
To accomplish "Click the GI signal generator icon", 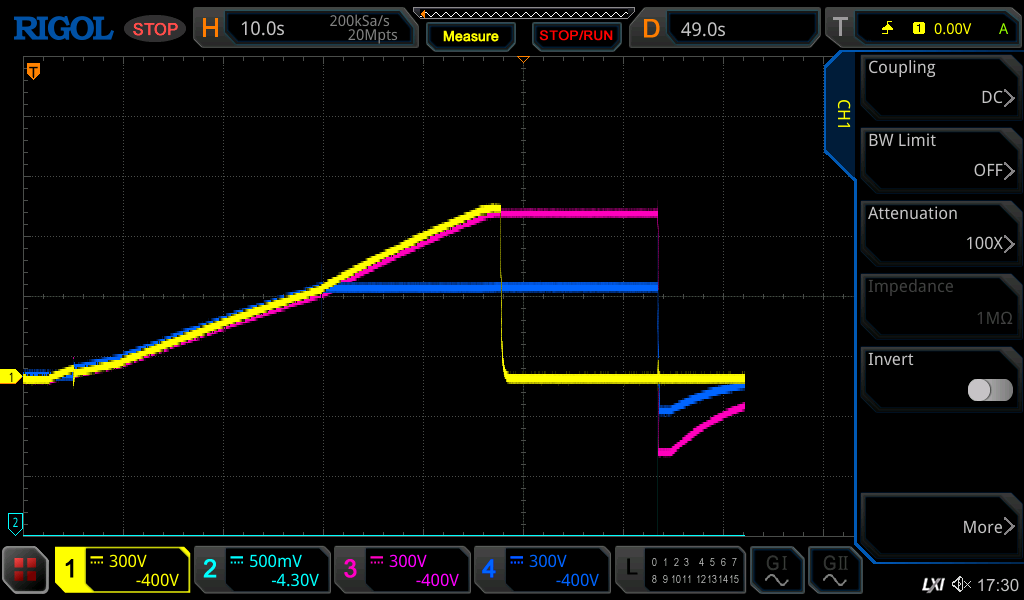I will click(776, 570).
